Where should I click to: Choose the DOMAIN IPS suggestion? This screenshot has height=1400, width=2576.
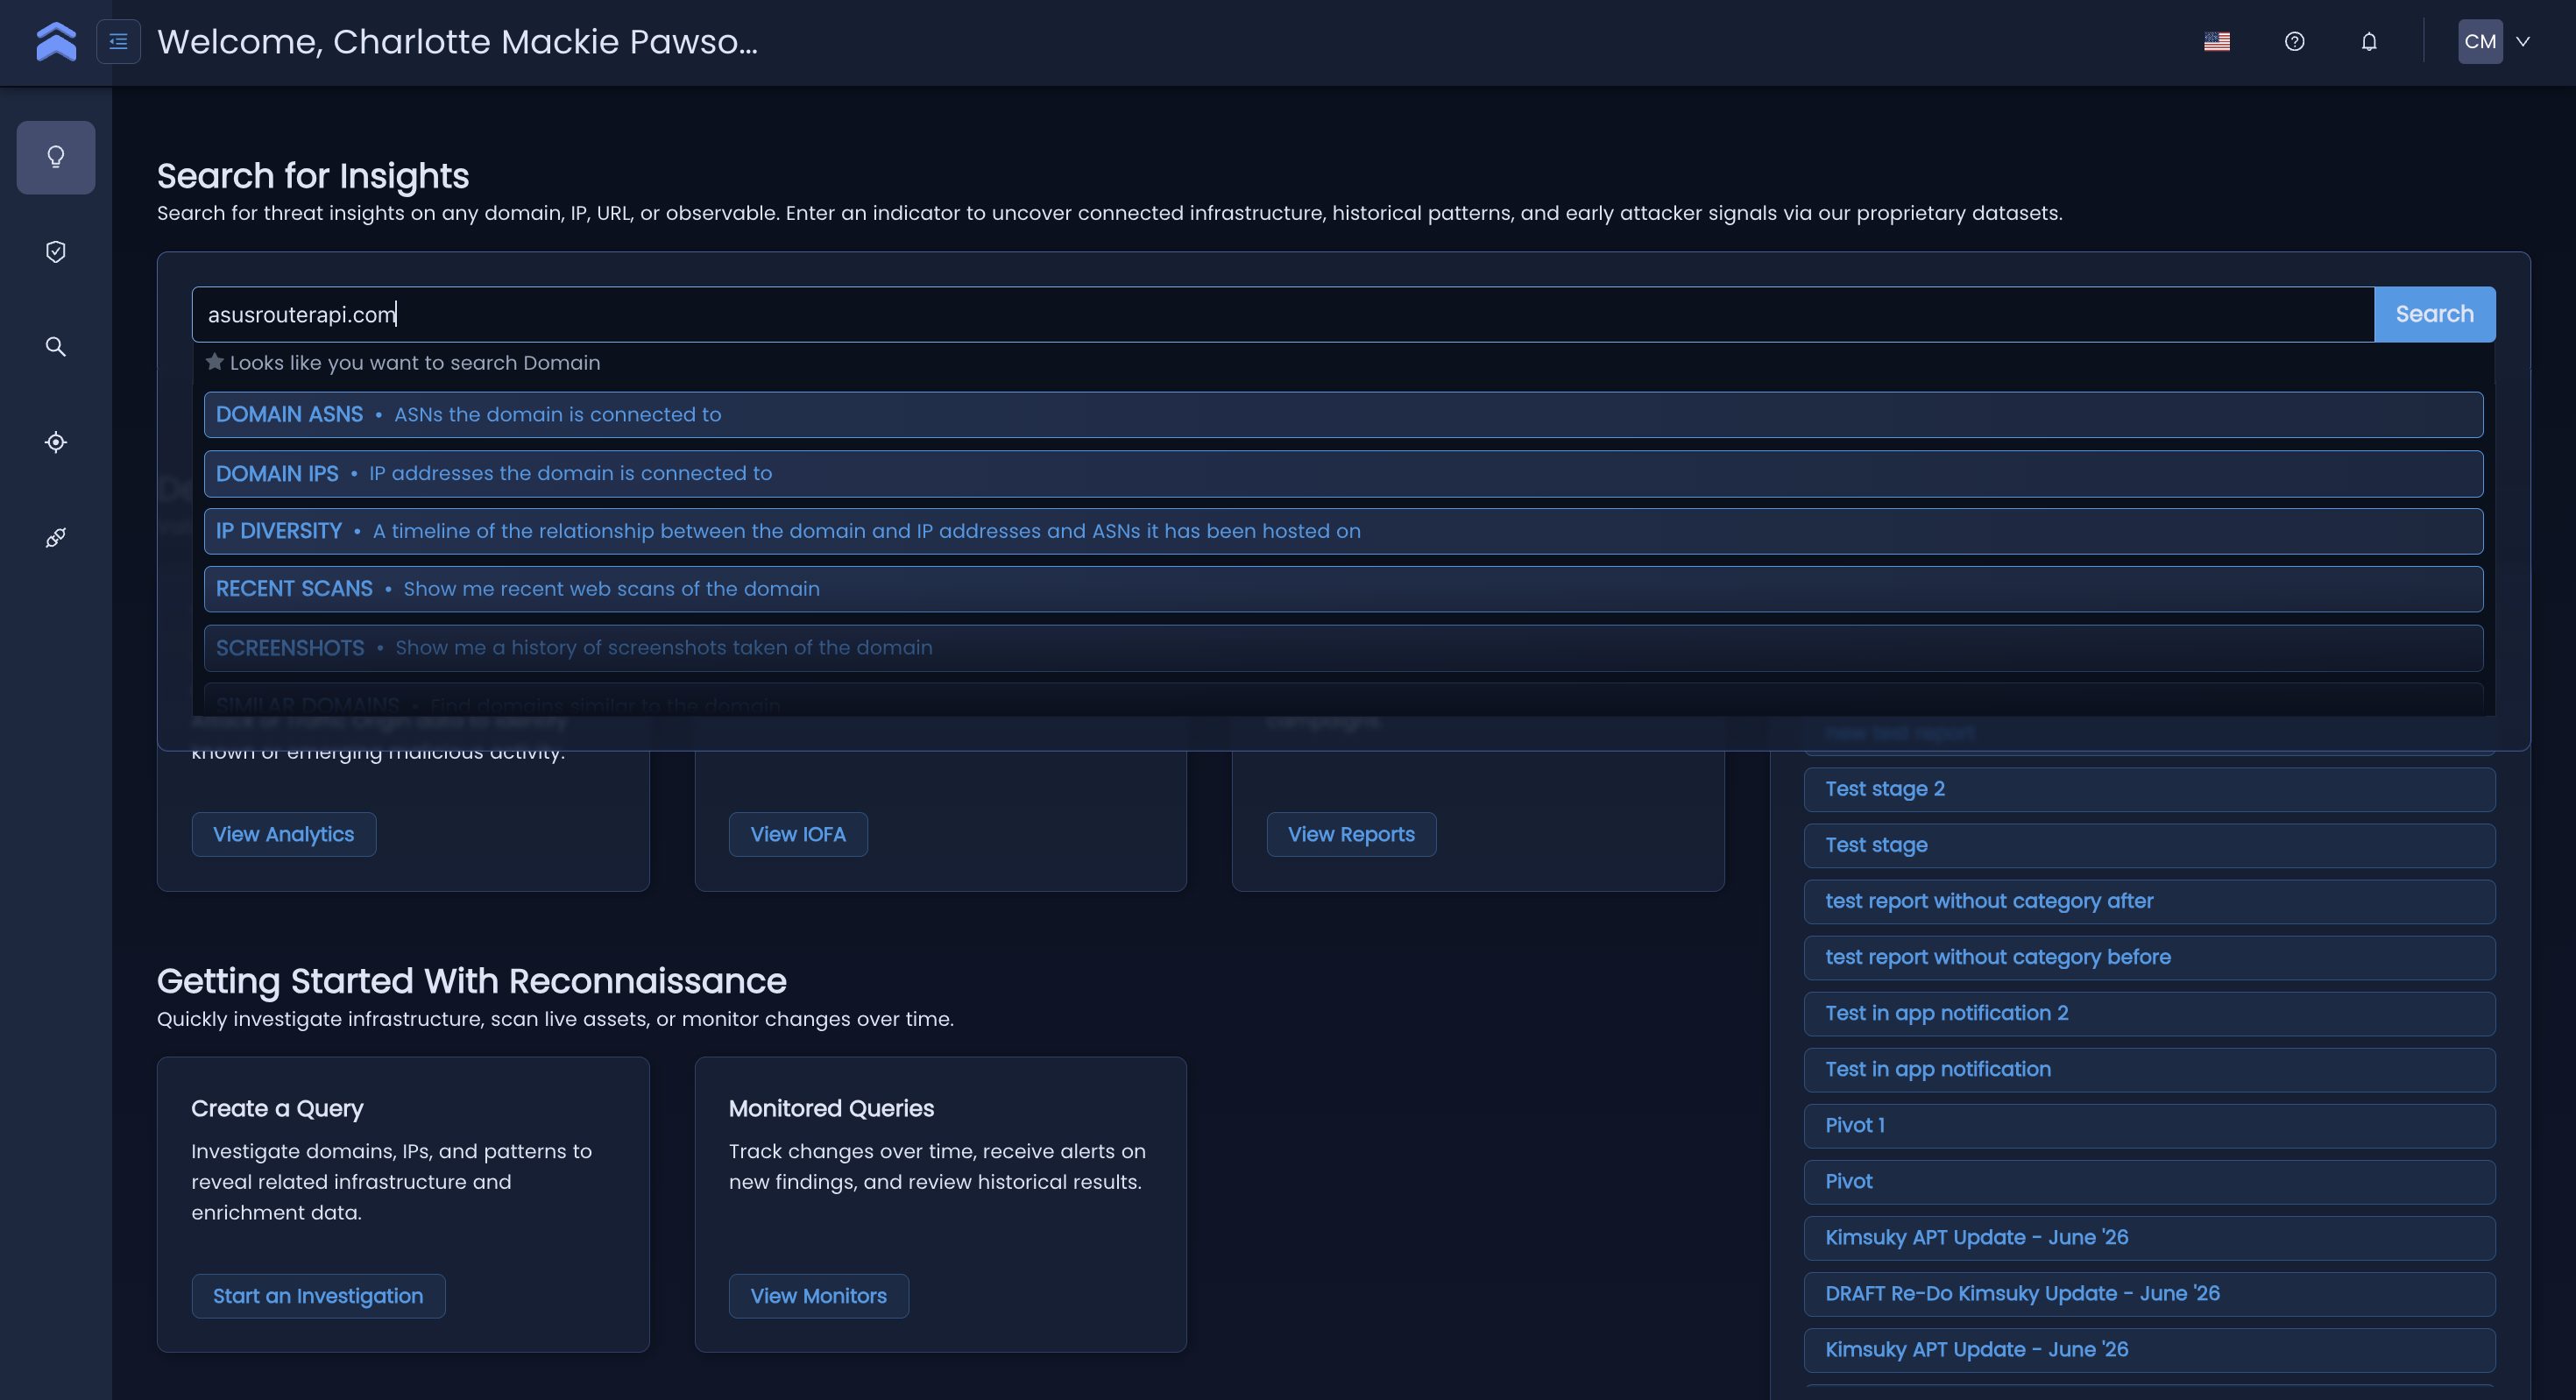1343,473
